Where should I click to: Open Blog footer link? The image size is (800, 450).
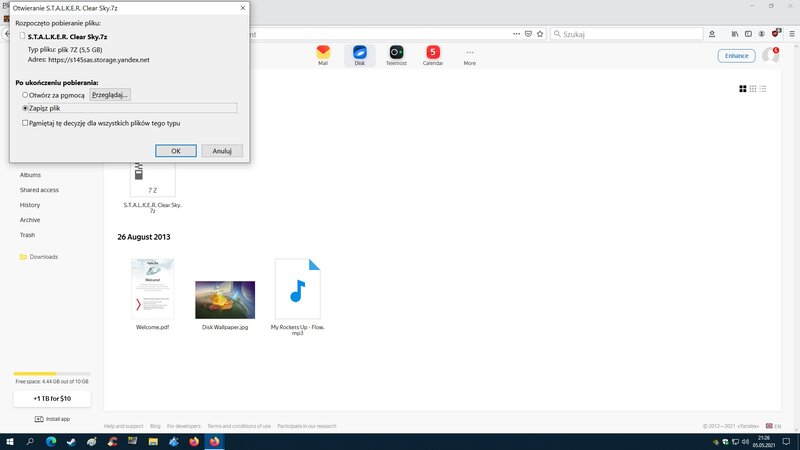[155, 426]
